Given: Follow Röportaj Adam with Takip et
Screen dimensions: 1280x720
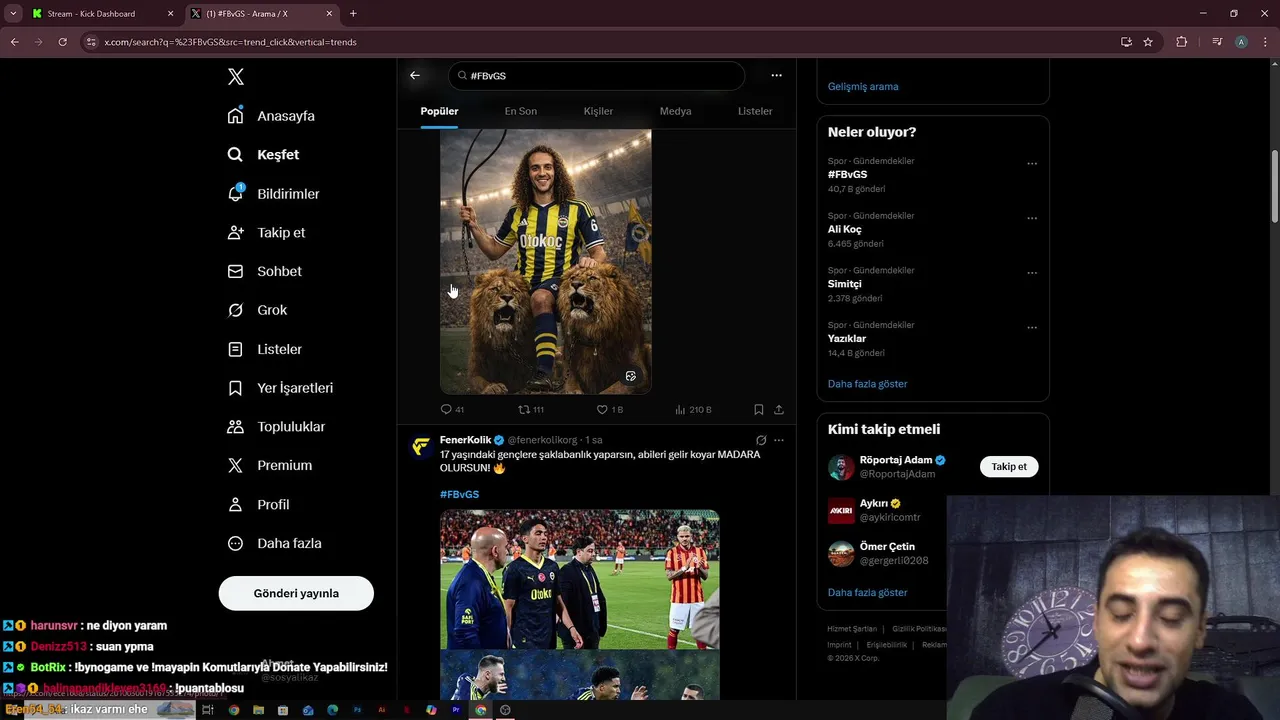Looking at the screenshot, I should coord(1009,467).
